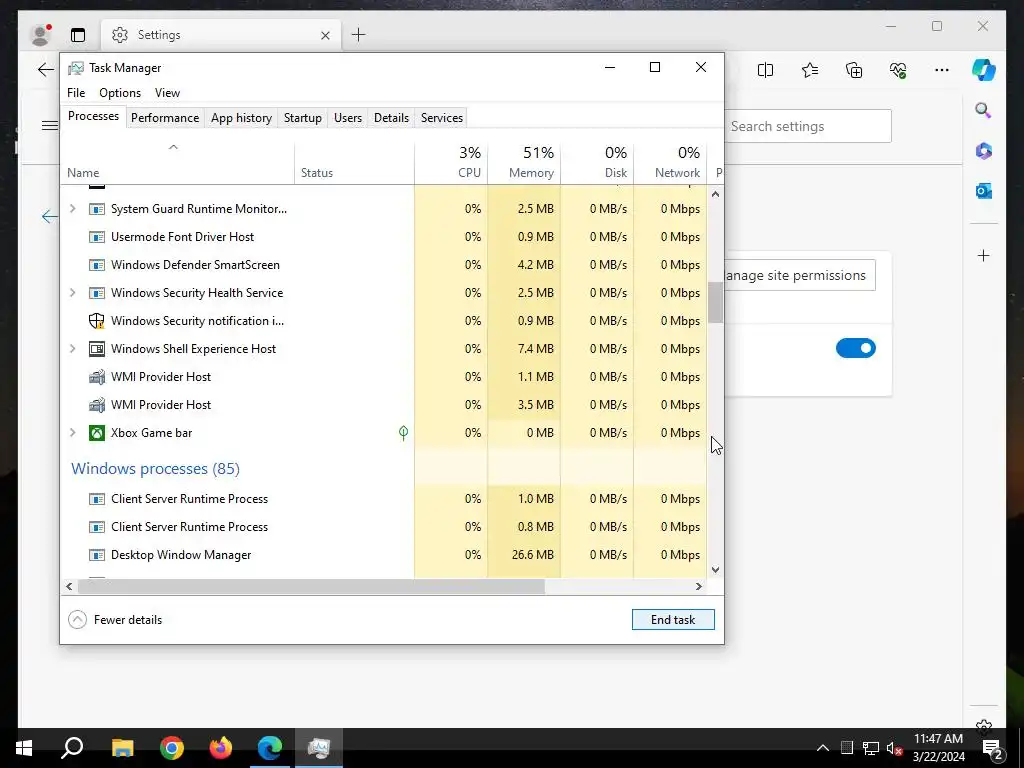Click the End task button

tap(673, 620)
